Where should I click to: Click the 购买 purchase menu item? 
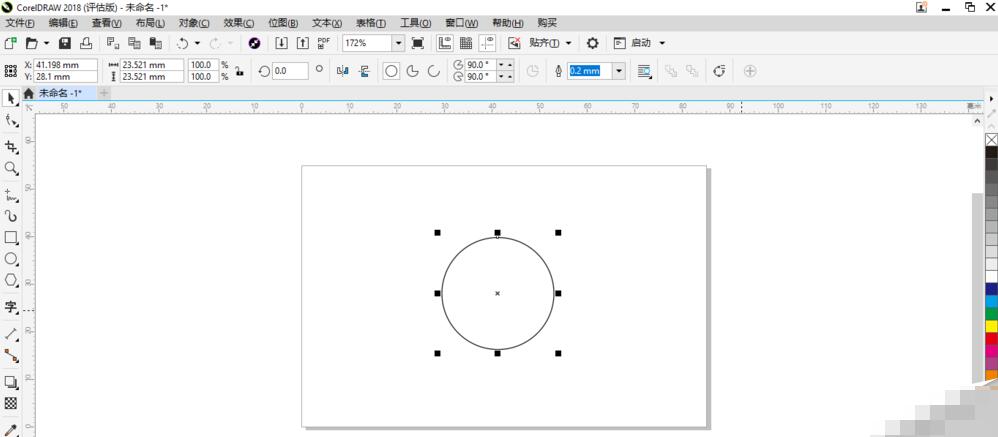(x=547, y=23)
